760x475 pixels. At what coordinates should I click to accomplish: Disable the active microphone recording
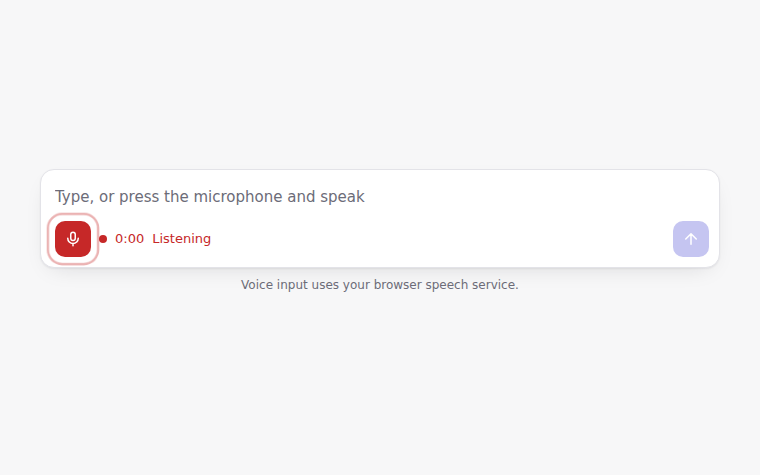click(x=73, y=239)
